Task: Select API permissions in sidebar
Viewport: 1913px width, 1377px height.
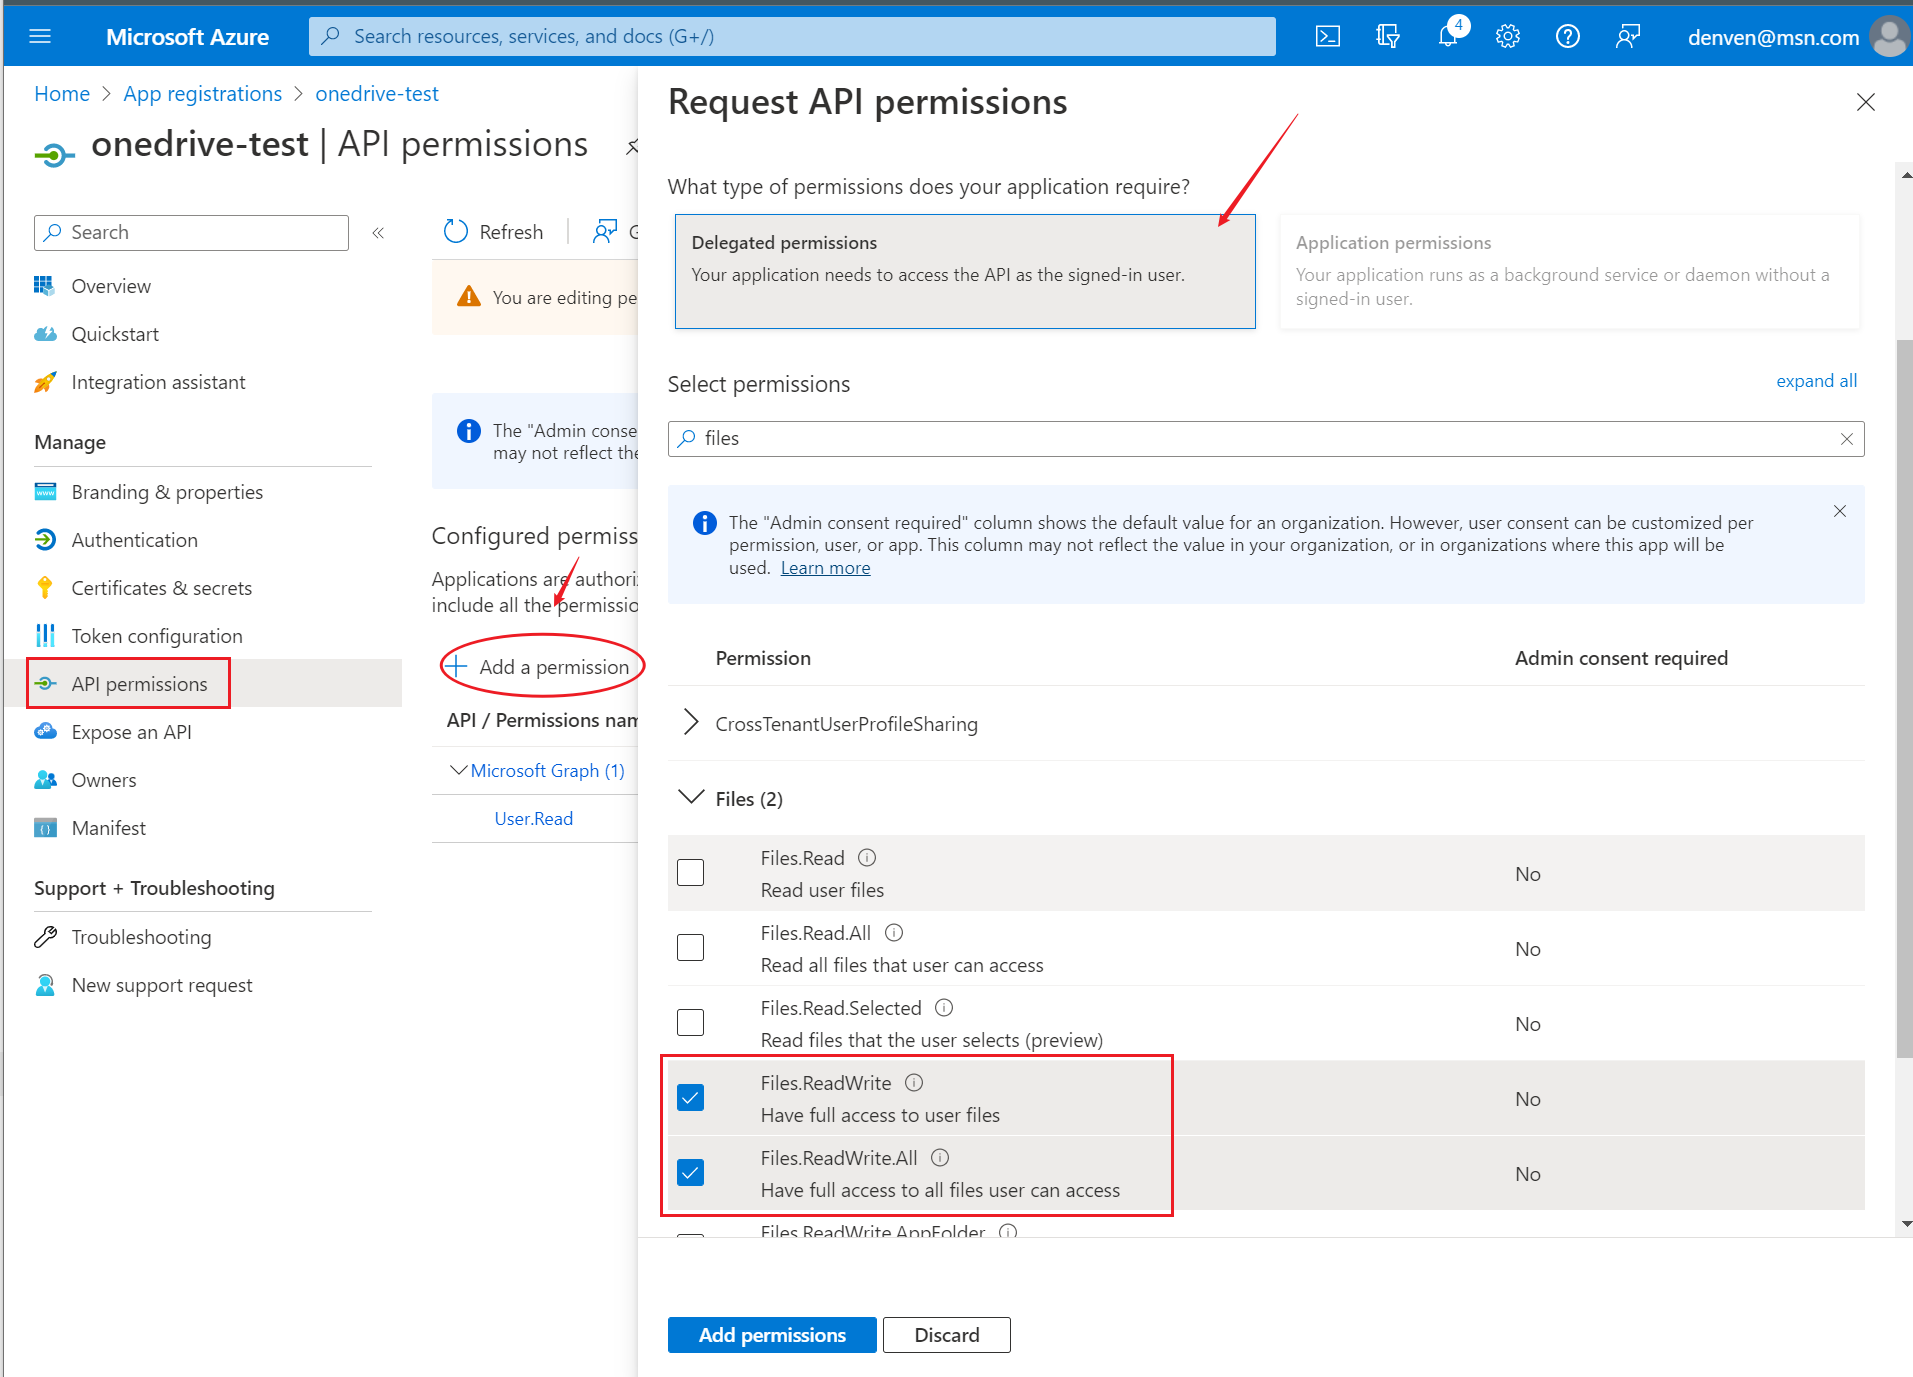Action: coord(139,684)
